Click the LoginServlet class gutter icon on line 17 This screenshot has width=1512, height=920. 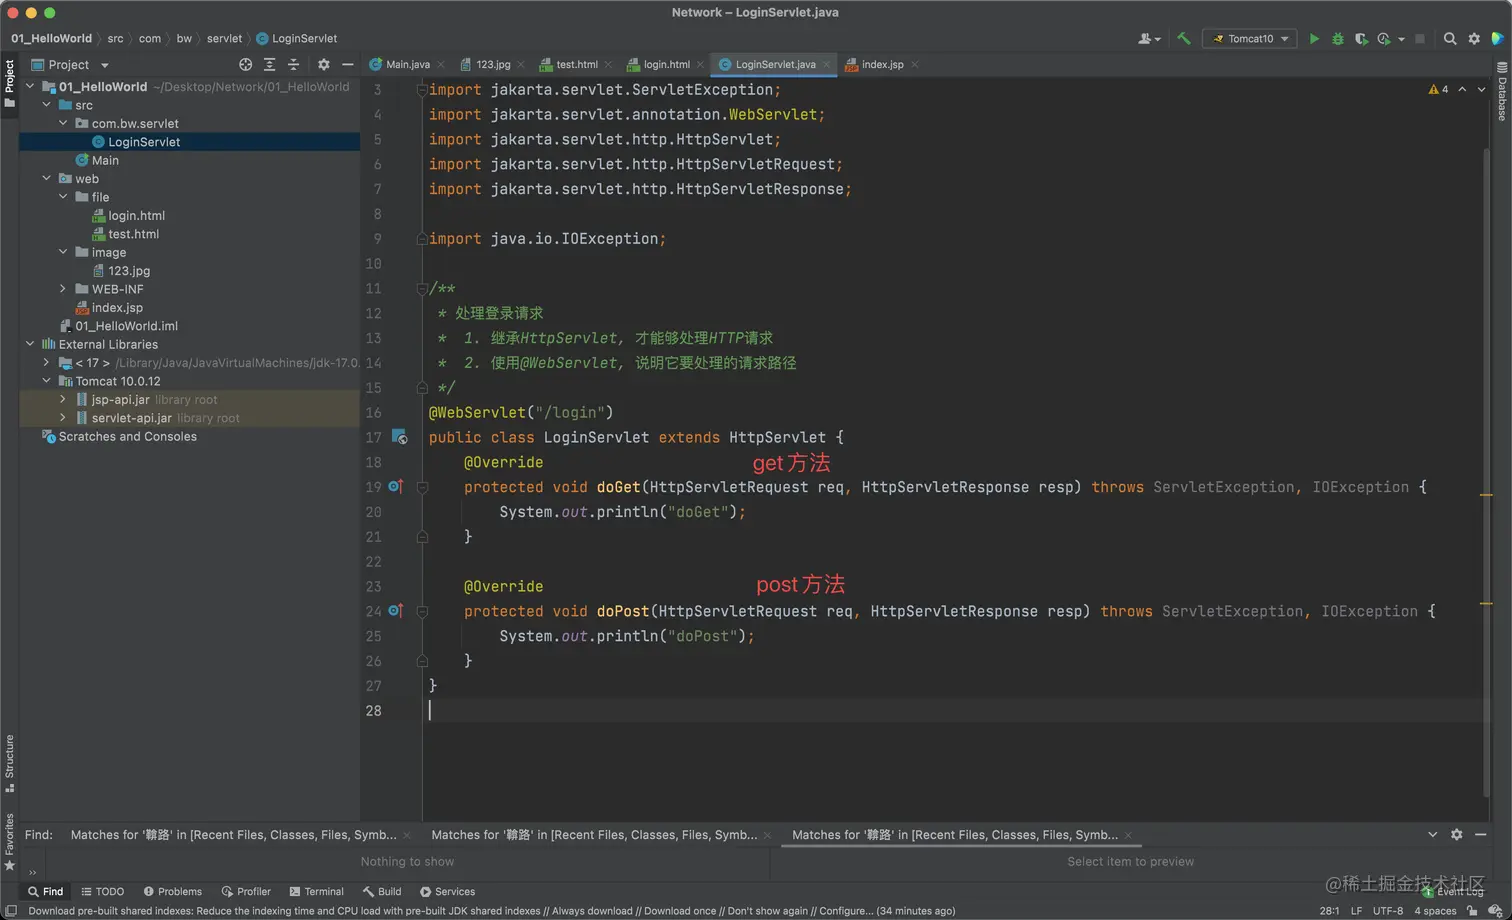pyautogui.click(x=399, y=437)
